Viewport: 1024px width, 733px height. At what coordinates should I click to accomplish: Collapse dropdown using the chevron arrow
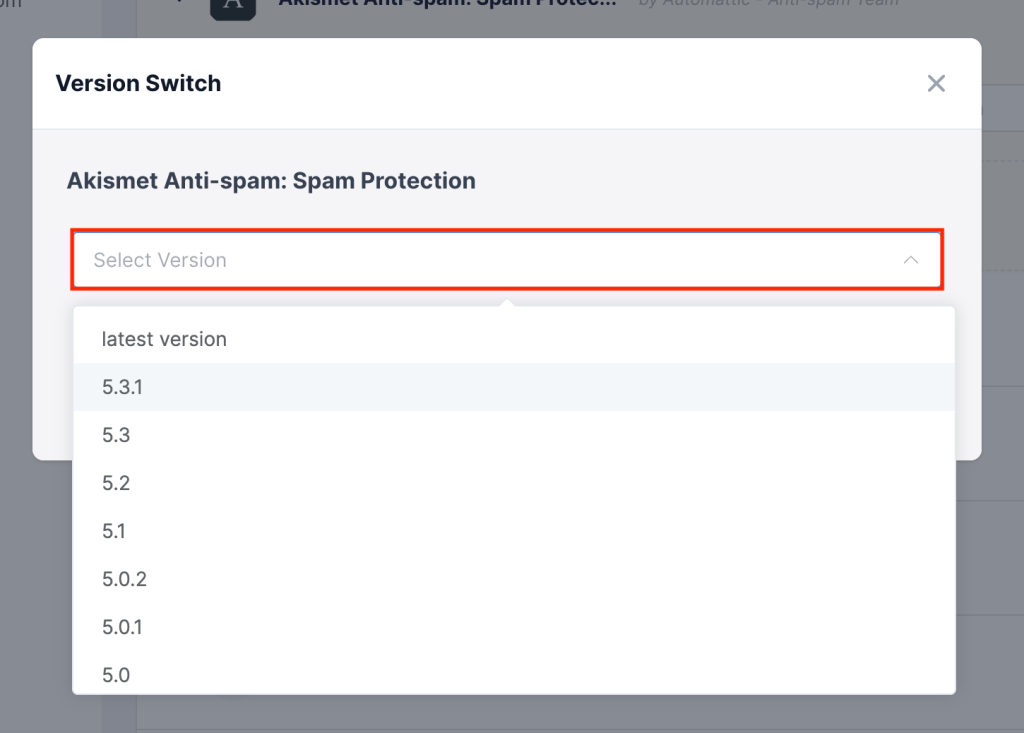coord(910,260)
